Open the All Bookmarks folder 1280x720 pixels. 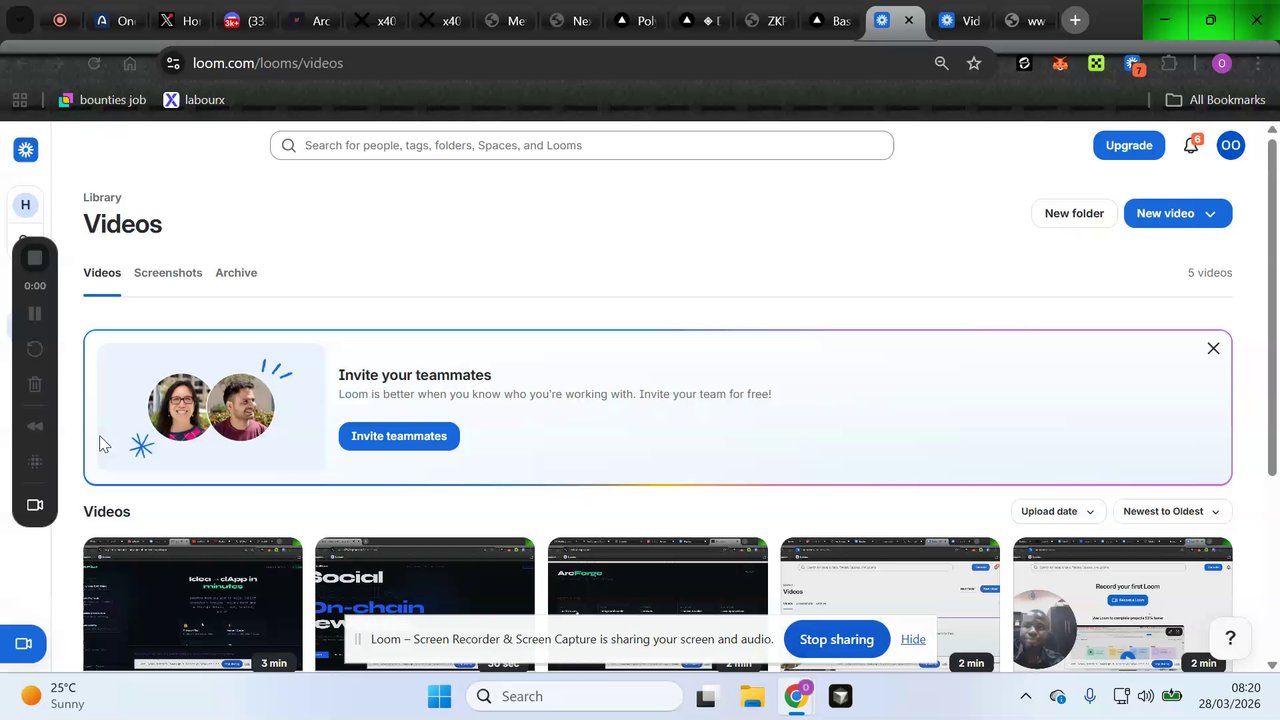[1215, 100]
